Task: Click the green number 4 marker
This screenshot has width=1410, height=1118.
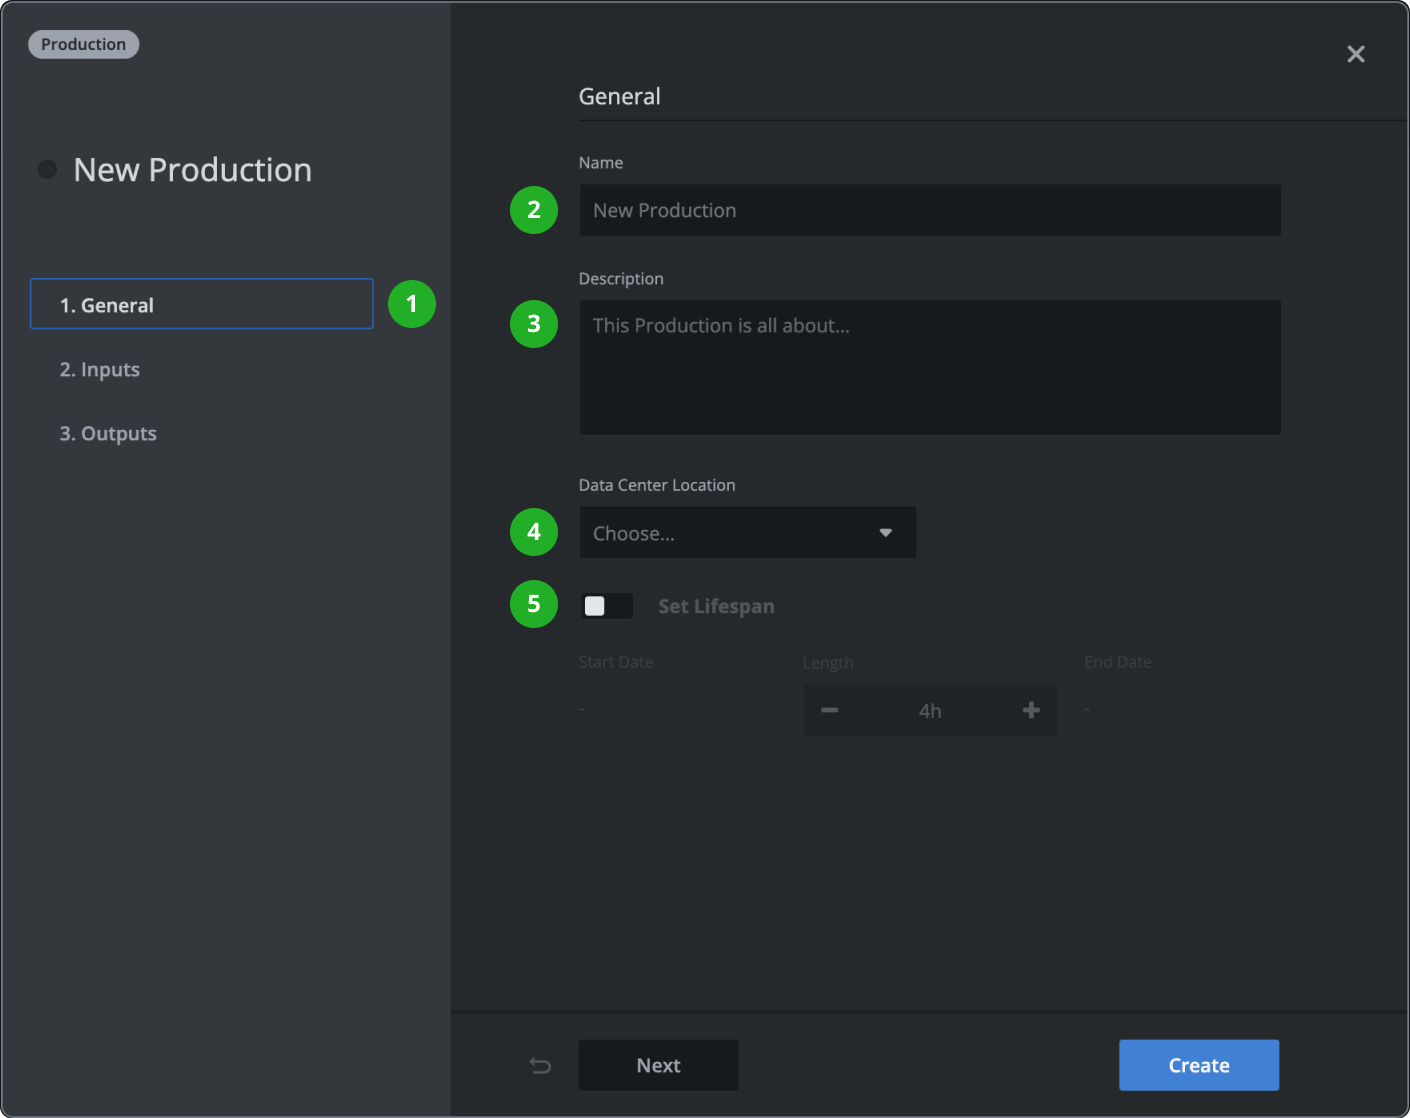Action: [534, 532]
